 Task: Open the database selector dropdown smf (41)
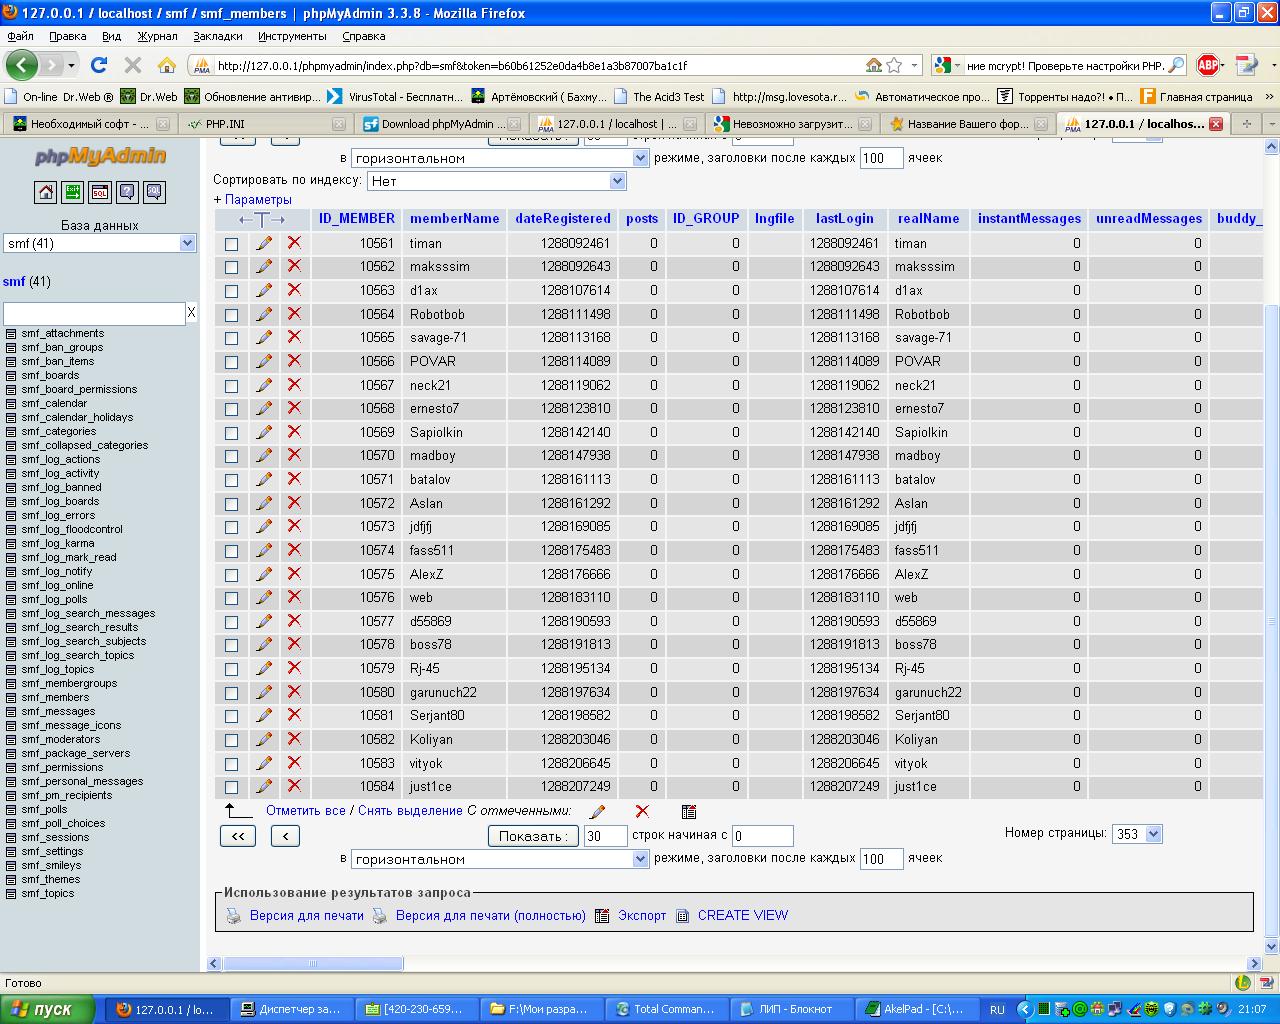point(100,243)
